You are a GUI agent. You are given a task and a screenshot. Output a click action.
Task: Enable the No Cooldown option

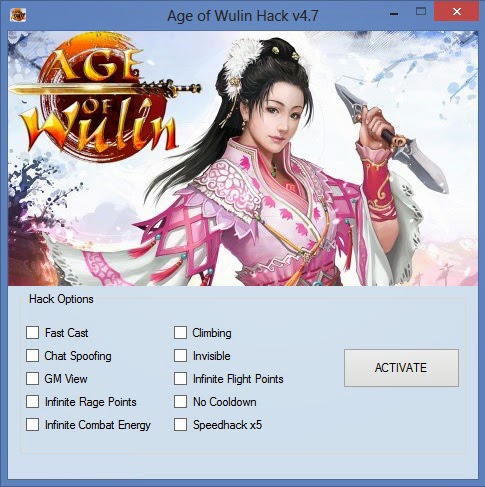point(180,401)
